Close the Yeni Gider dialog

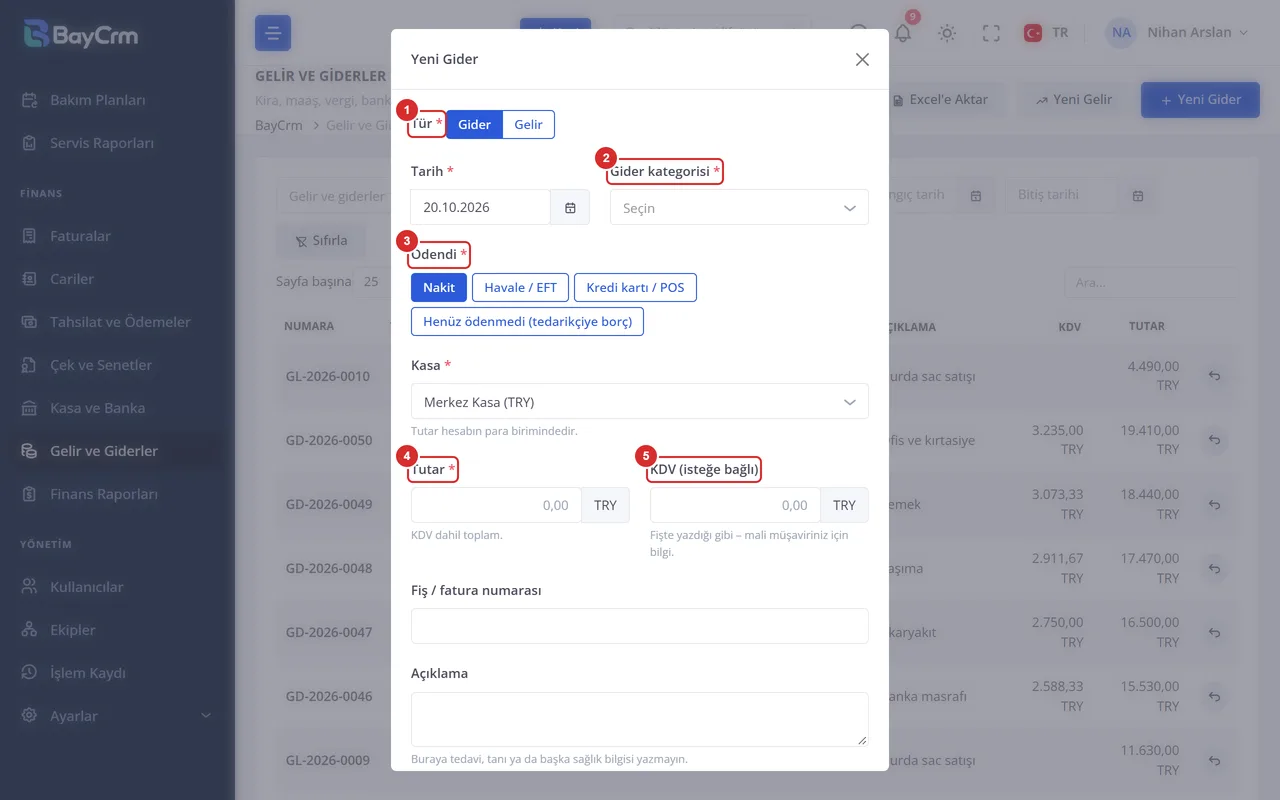[862, 59]
